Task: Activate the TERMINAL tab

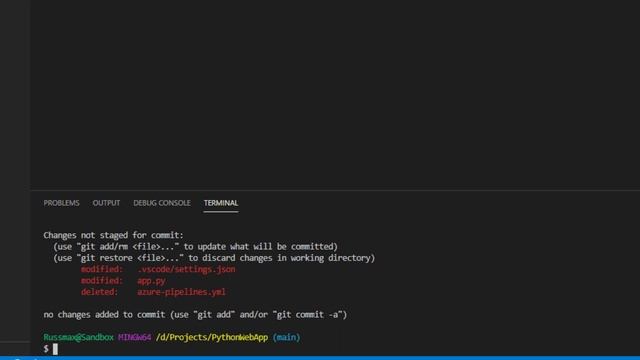Action: click(x=221, y=203)
